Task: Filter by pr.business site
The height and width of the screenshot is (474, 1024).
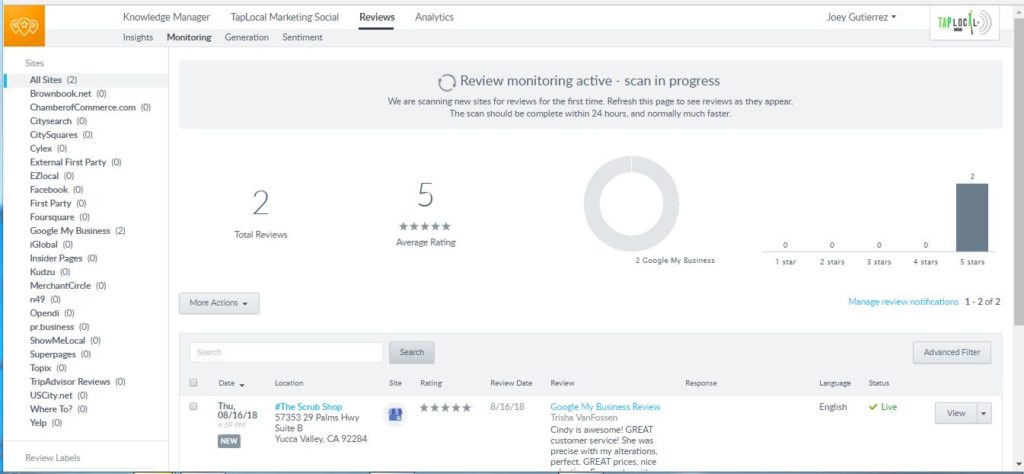Action: click(59, 326)
